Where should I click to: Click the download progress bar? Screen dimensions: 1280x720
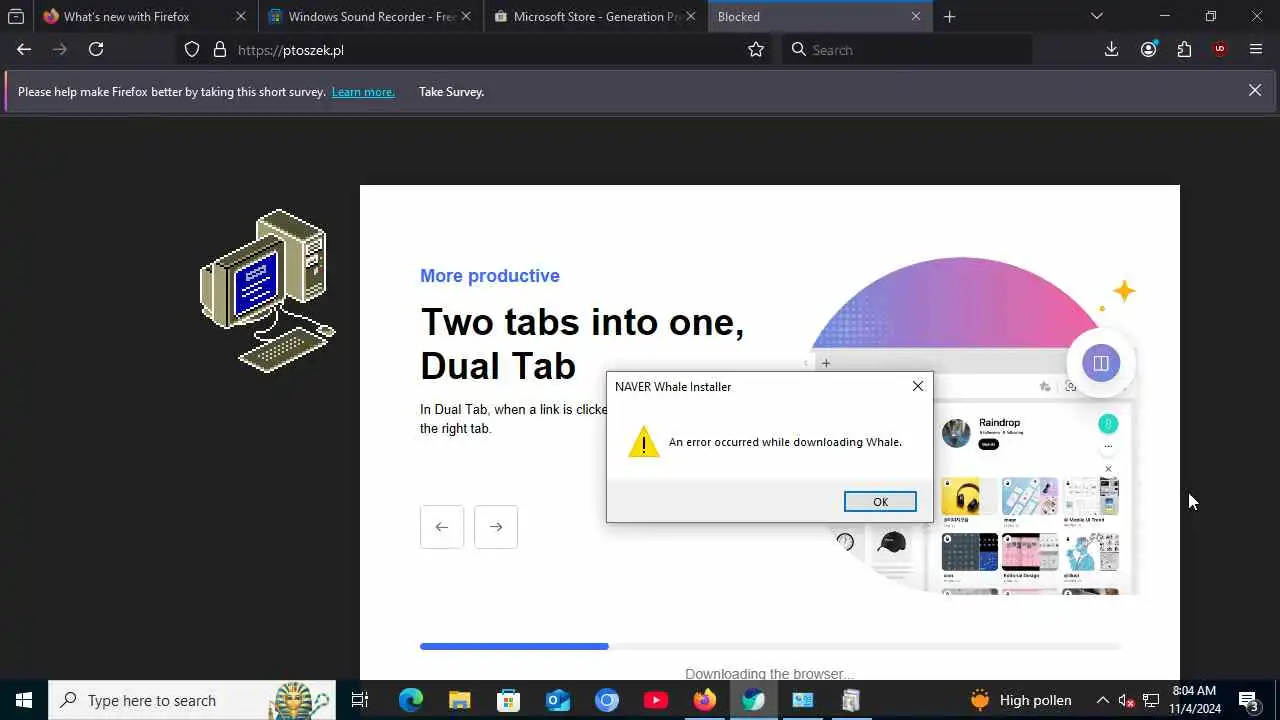pos(770,647)
